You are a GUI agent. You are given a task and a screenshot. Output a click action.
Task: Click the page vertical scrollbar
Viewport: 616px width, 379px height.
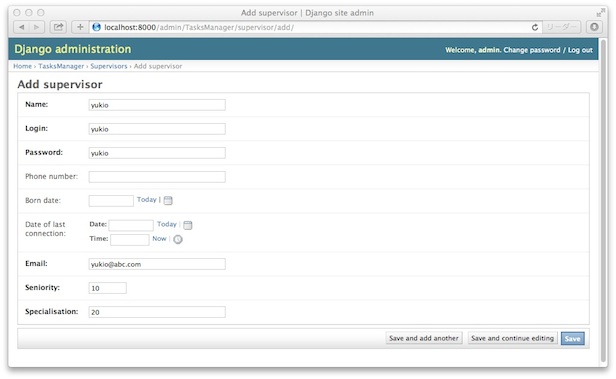coord(604,200)
